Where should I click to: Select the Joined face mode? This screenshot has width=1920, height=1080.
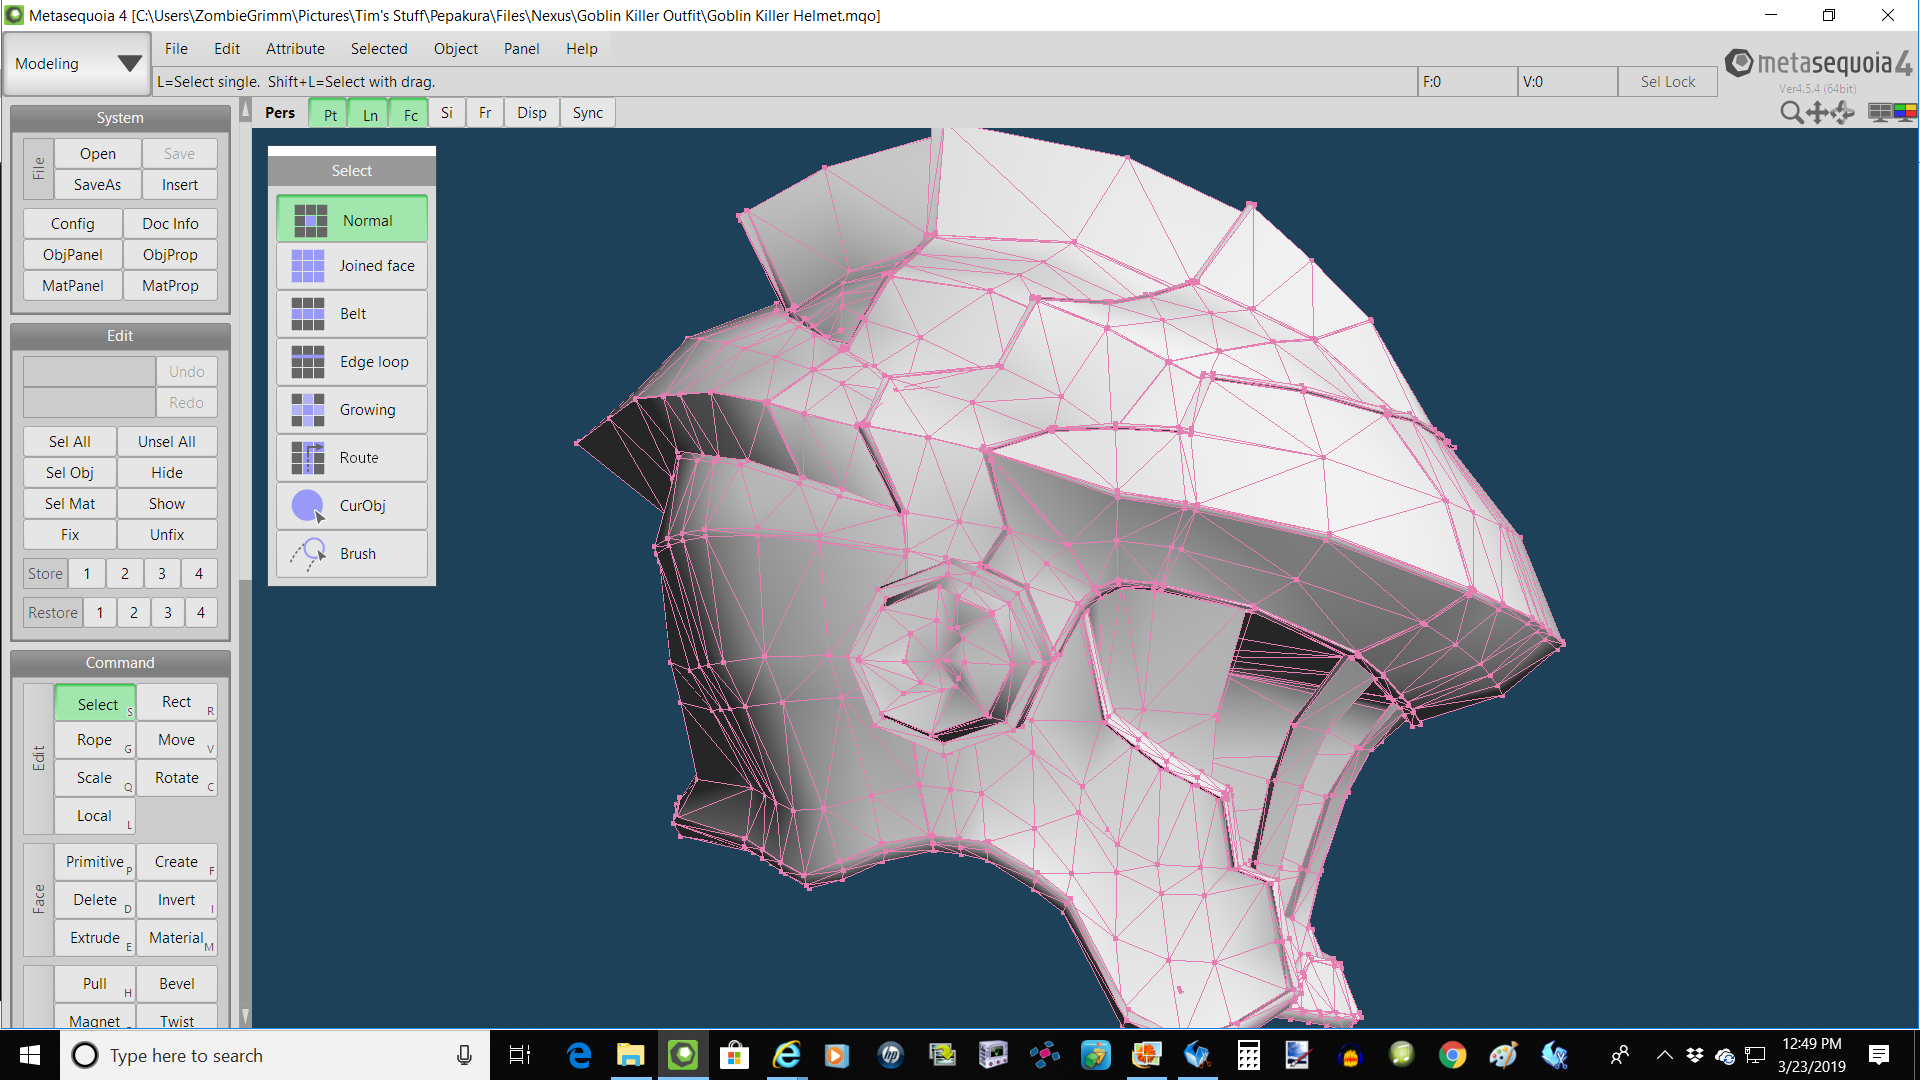coord(352,266)
